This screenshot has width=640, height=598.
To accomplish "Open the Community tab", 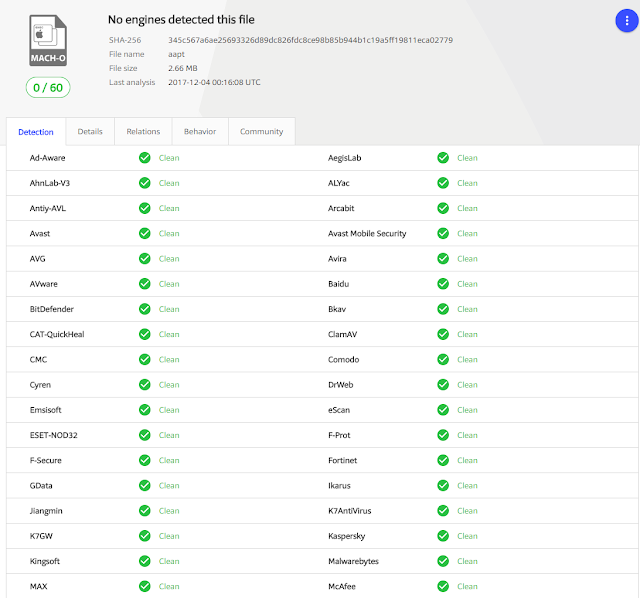I will [x=262, y=131].
